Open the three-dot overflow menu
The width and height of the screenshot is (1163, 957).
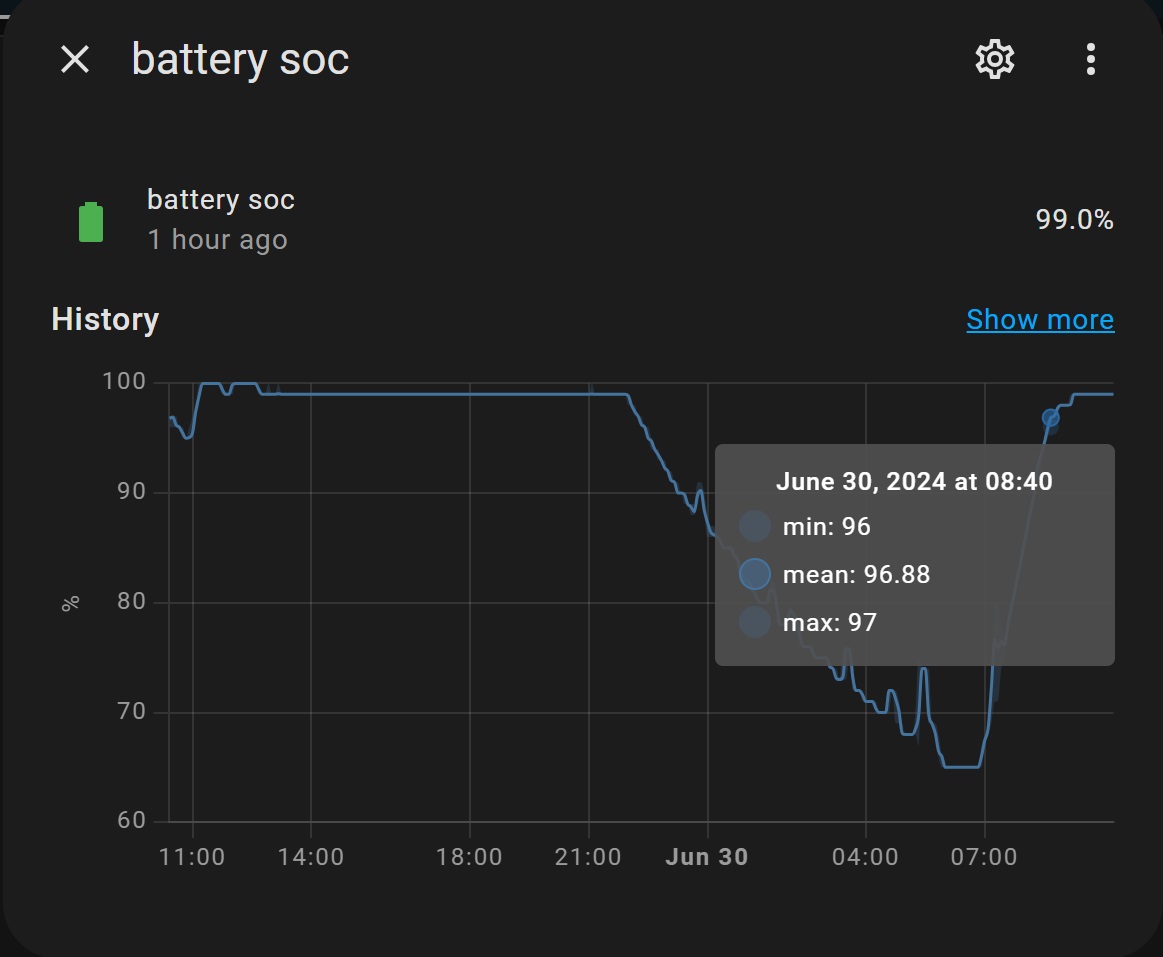tap(1090, 59)
